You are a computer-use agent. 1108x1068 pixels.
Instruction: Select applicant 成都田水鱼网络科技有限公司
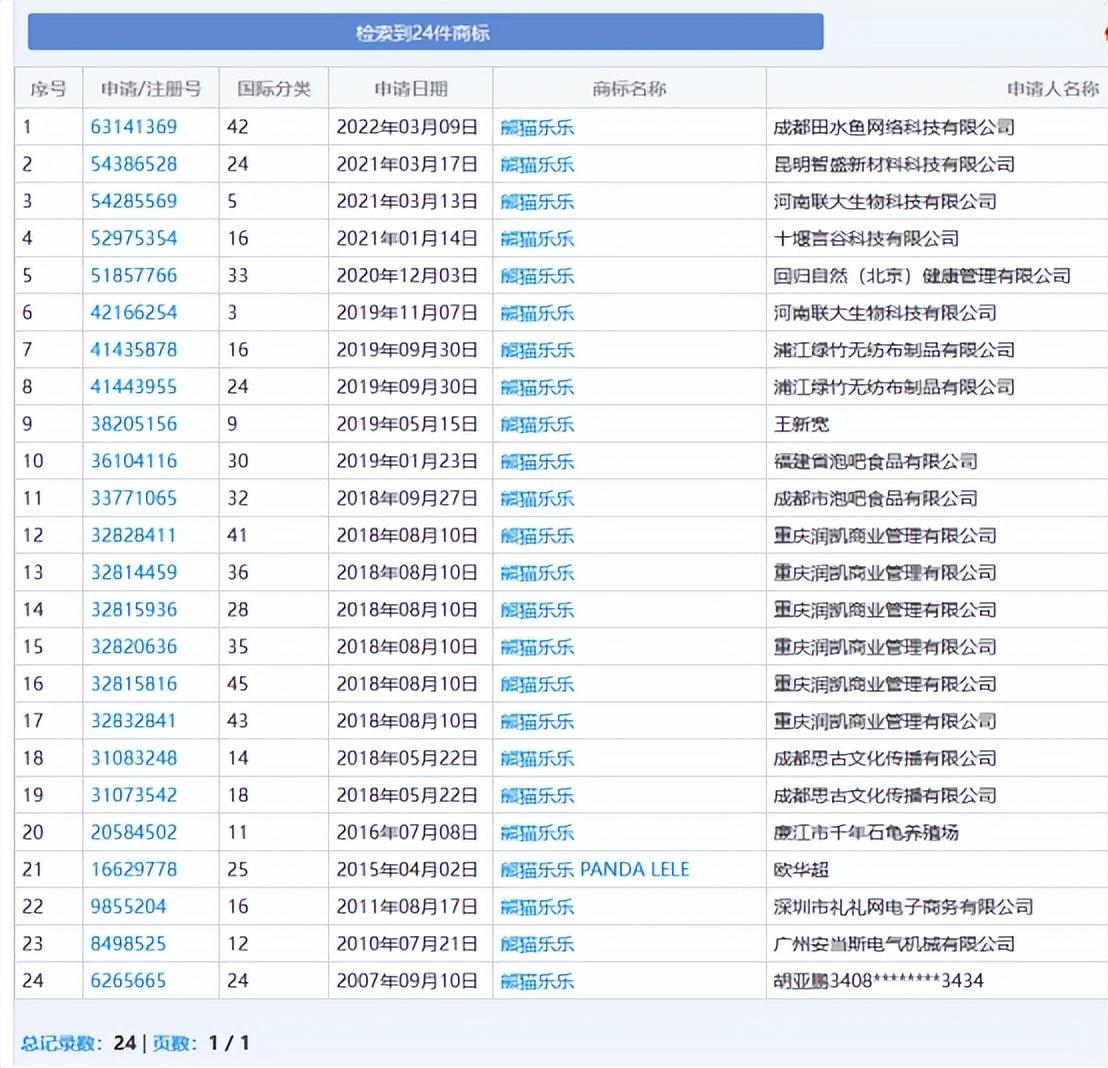point(894,127)
